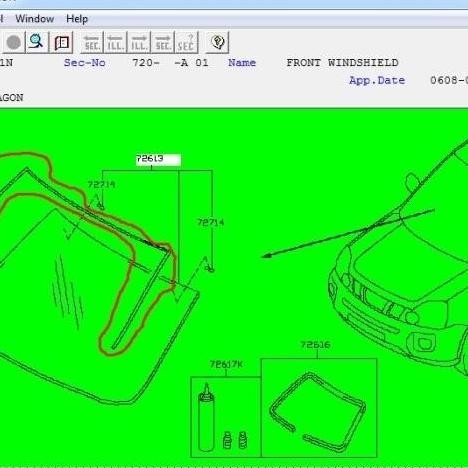Click the section number 720- value
The height and width of the screenshot is (468, 468).
pyautogui.click(x=146, y=63)
